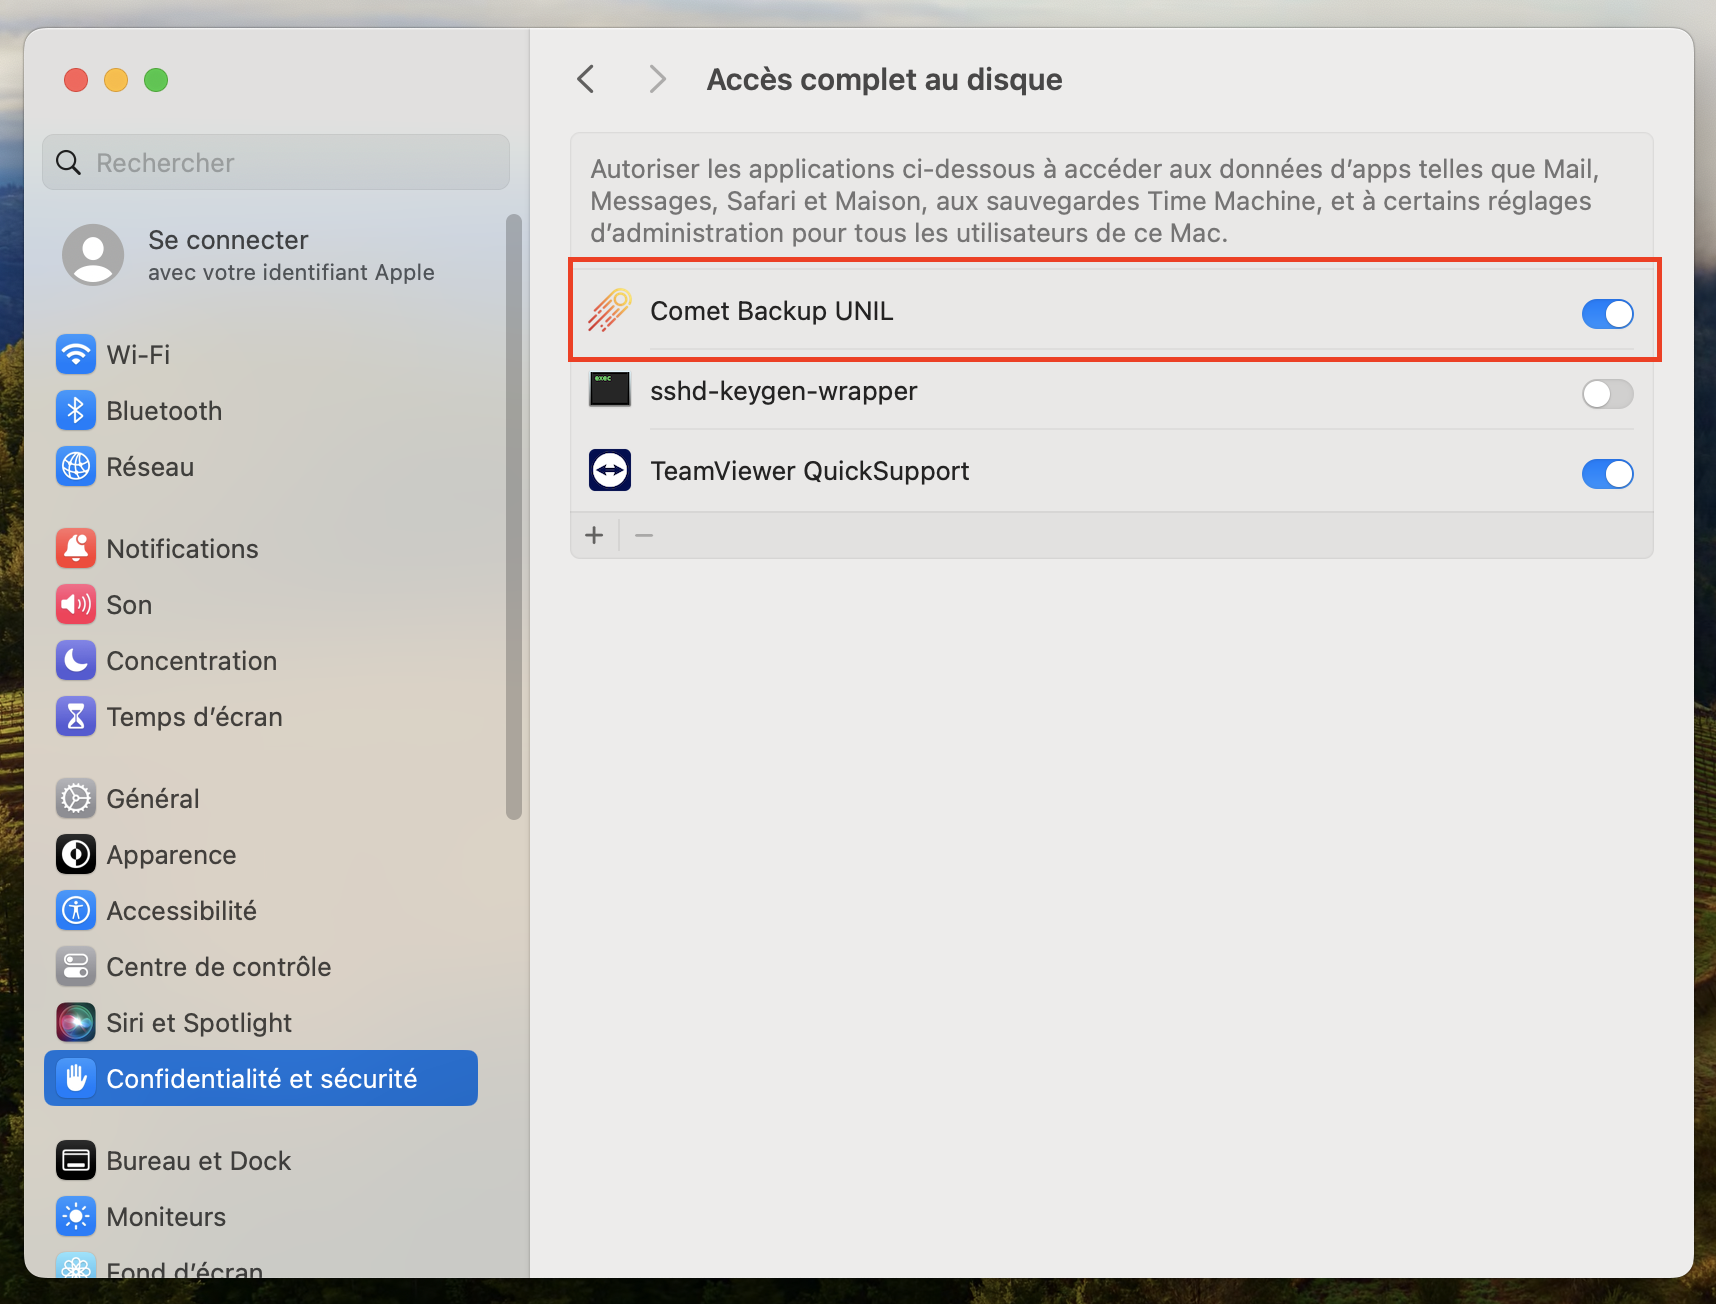Disable full disk access for Comet Backup UNIL

(x=1607, y=314)
